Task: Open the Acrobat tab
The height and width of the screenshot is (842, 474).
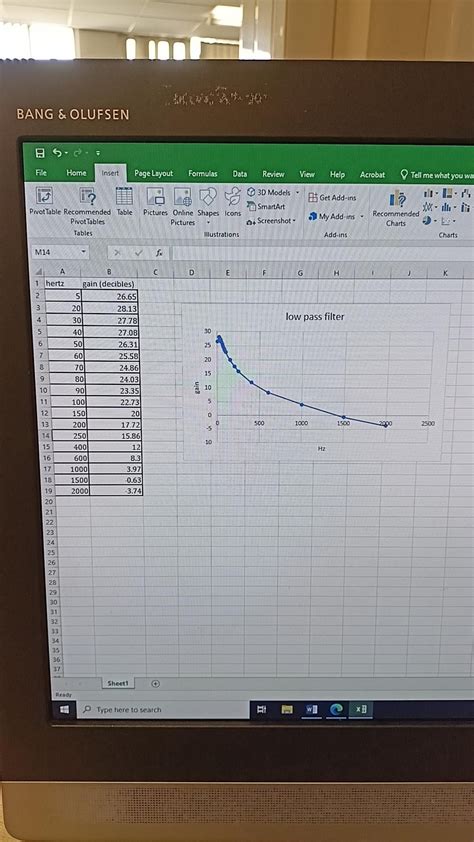Action: coord(373,175)
